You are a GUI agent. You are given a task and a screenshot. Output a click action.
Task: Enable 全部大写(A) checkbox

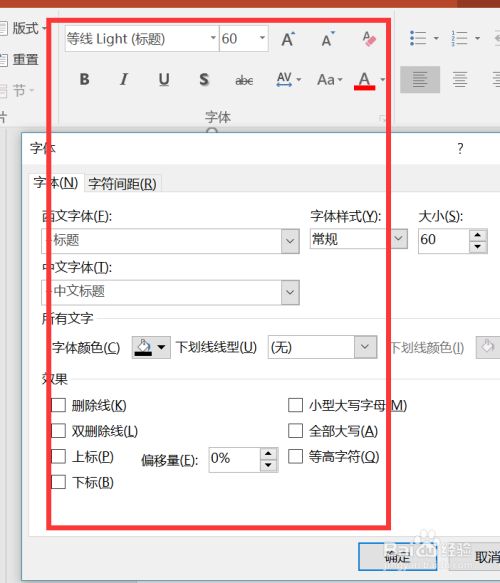coord(296,431)
